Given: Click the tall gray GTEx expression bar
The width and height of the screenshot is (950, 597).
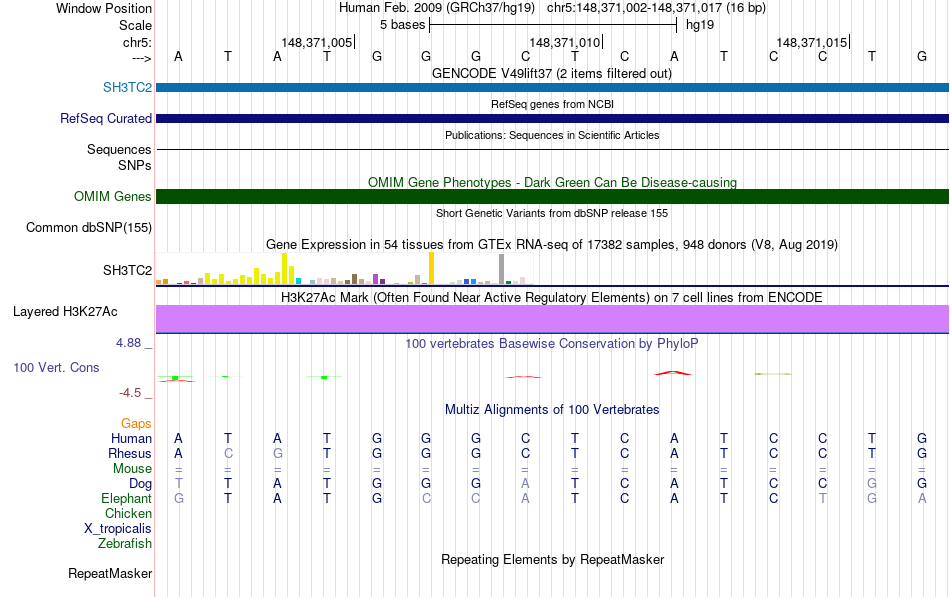Looking at the screenshot, I should (x=502, y=269).
